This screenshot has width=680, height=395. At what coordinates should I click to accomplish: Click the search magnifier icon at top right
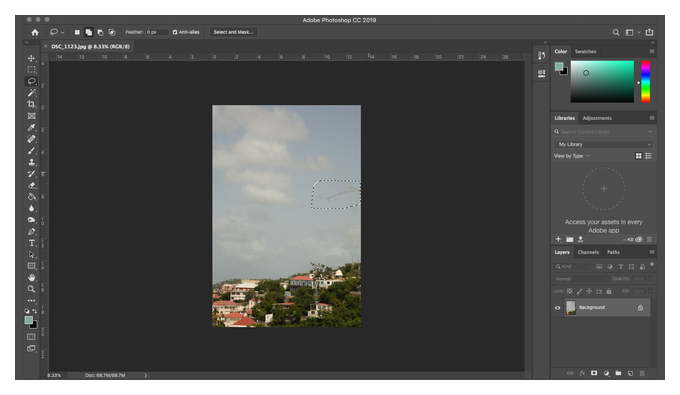(x=616, y=32)
